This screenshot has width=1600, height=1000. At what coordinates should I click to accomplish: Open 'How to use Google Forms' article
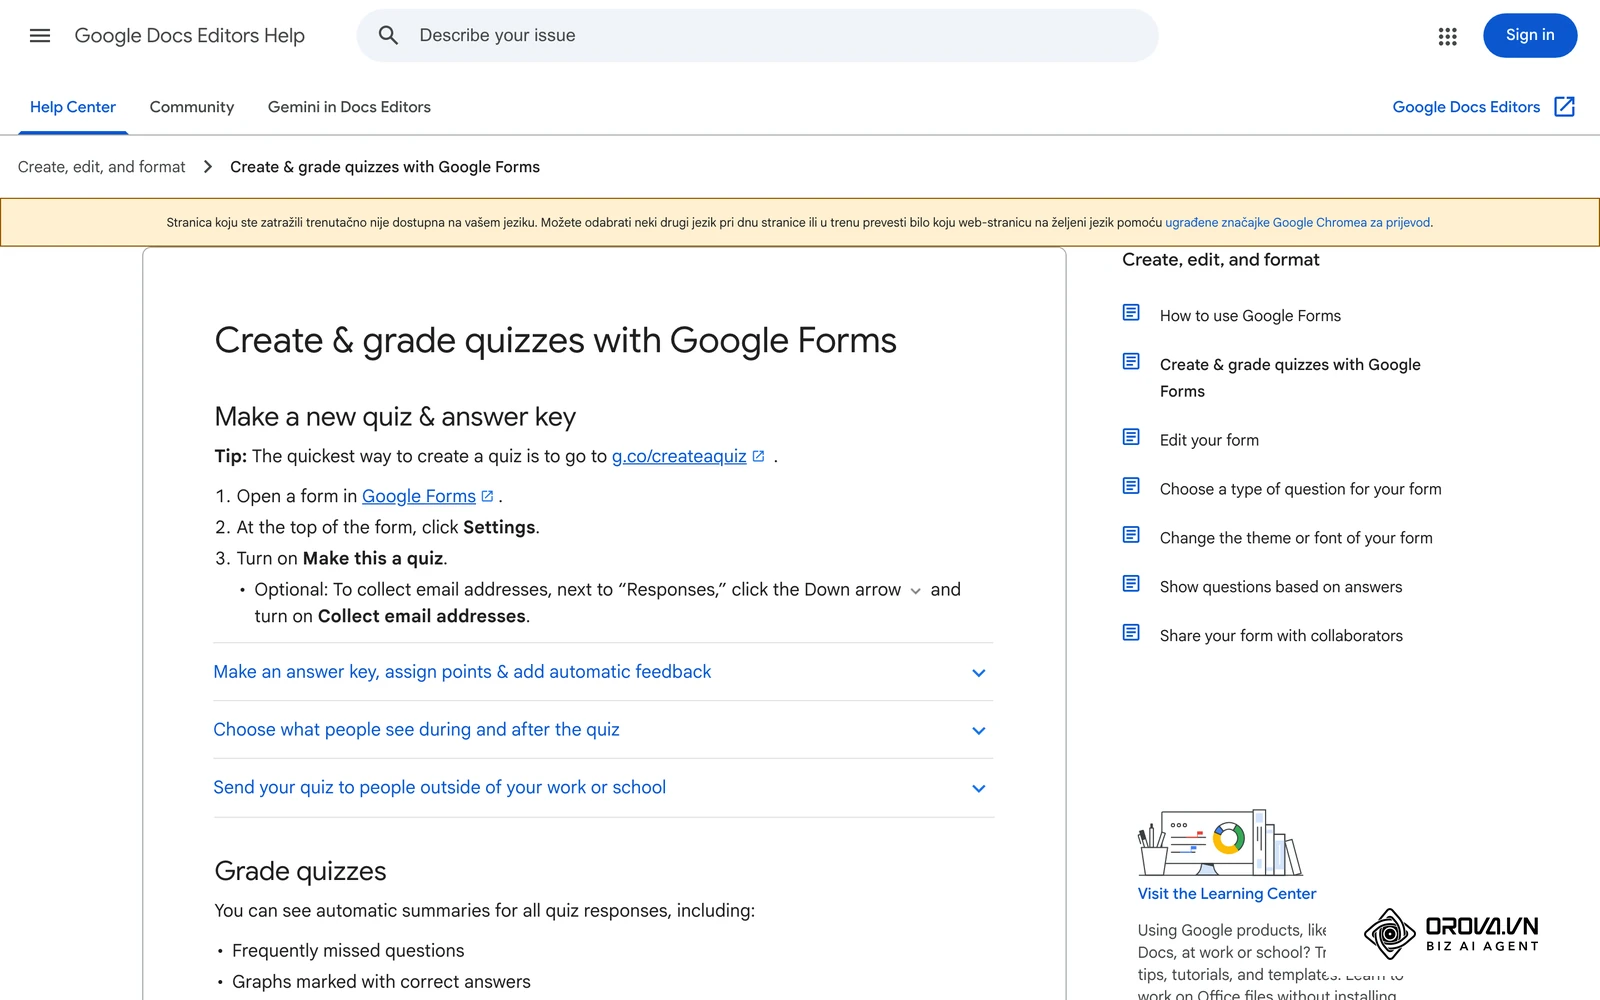tap(1250, 316)
